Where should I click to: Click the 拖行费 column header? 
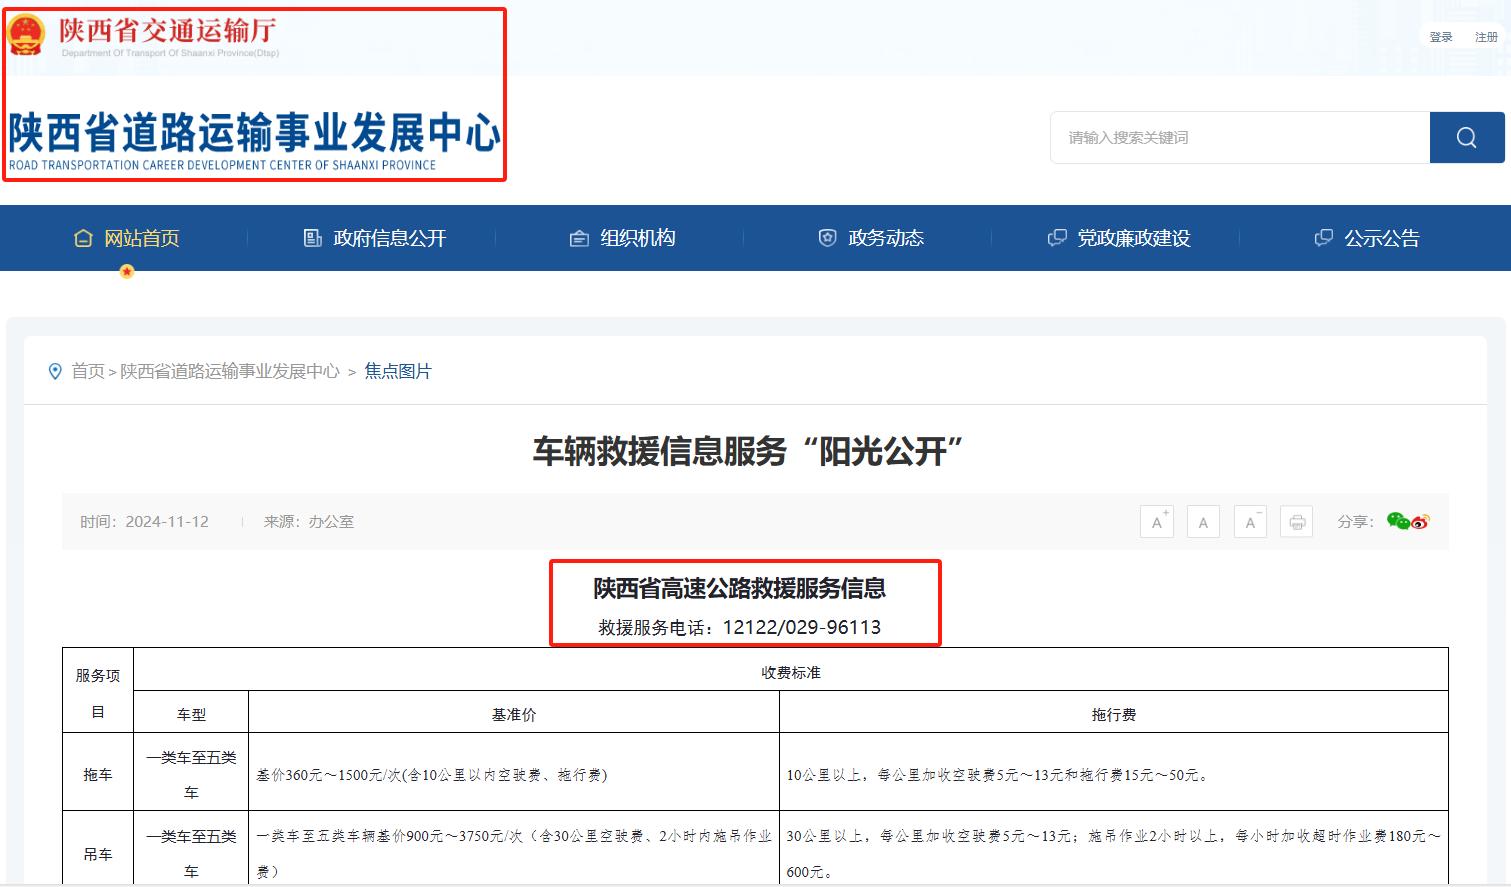pyautogui.click(x=1114, y=714)
